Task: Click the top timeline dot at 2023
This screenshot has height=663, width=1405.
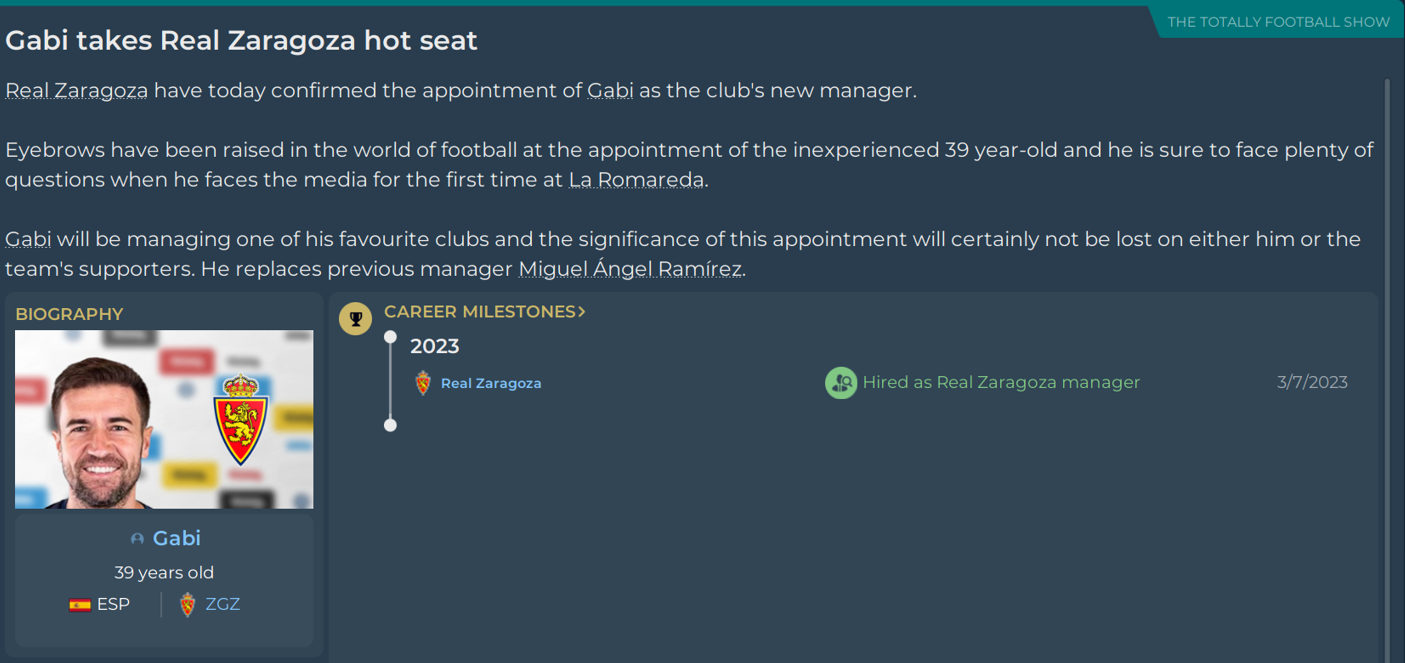Action: pos(390,337)
